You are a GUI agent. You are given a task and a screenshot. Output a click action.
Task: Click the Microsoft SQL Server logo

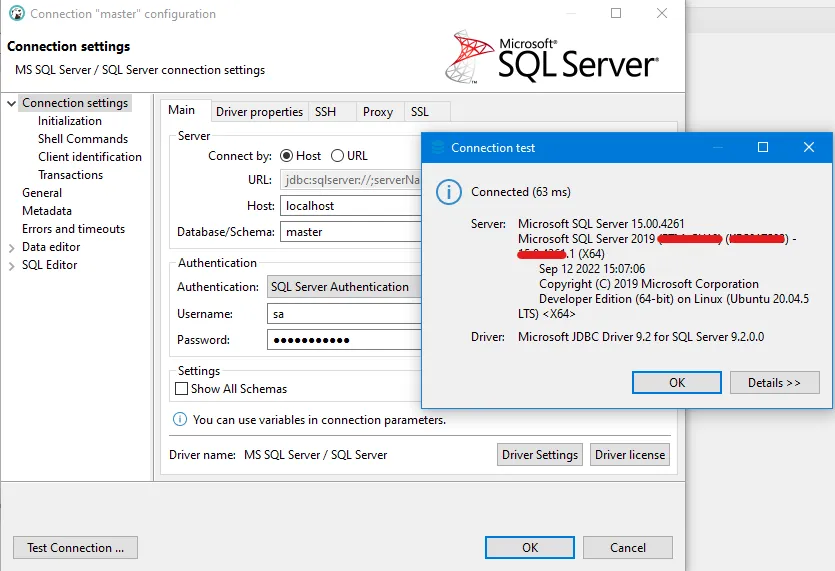[552, 58]
